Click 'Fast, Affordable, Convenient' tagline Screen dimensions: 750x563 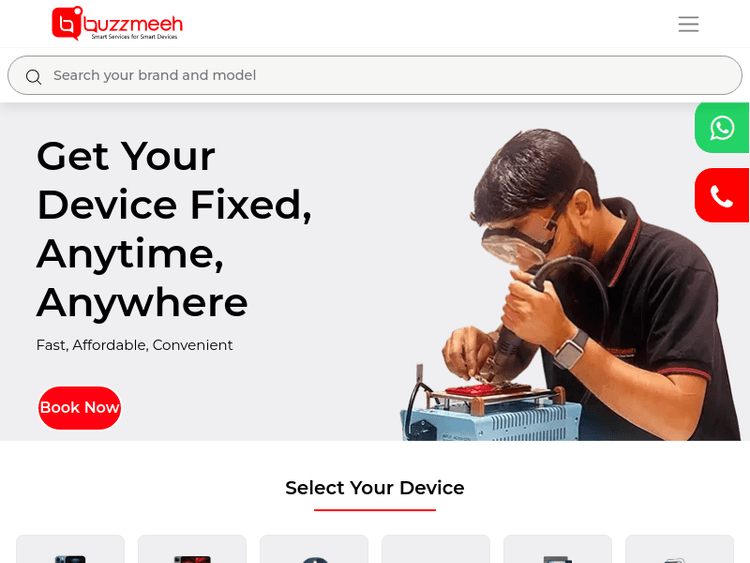[134, 345]
